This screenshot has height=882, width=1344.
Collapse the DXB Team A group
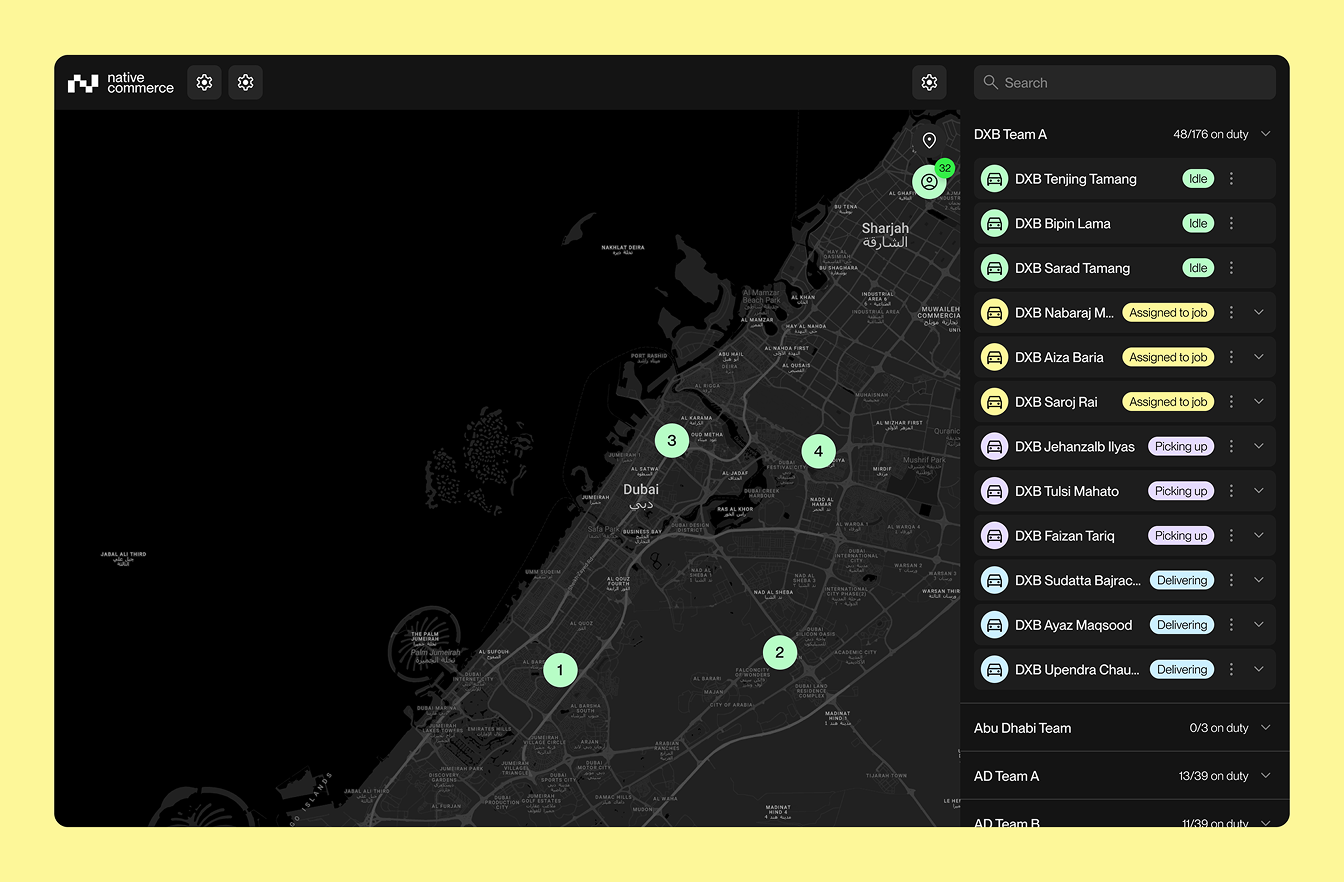coord(1266,134)
